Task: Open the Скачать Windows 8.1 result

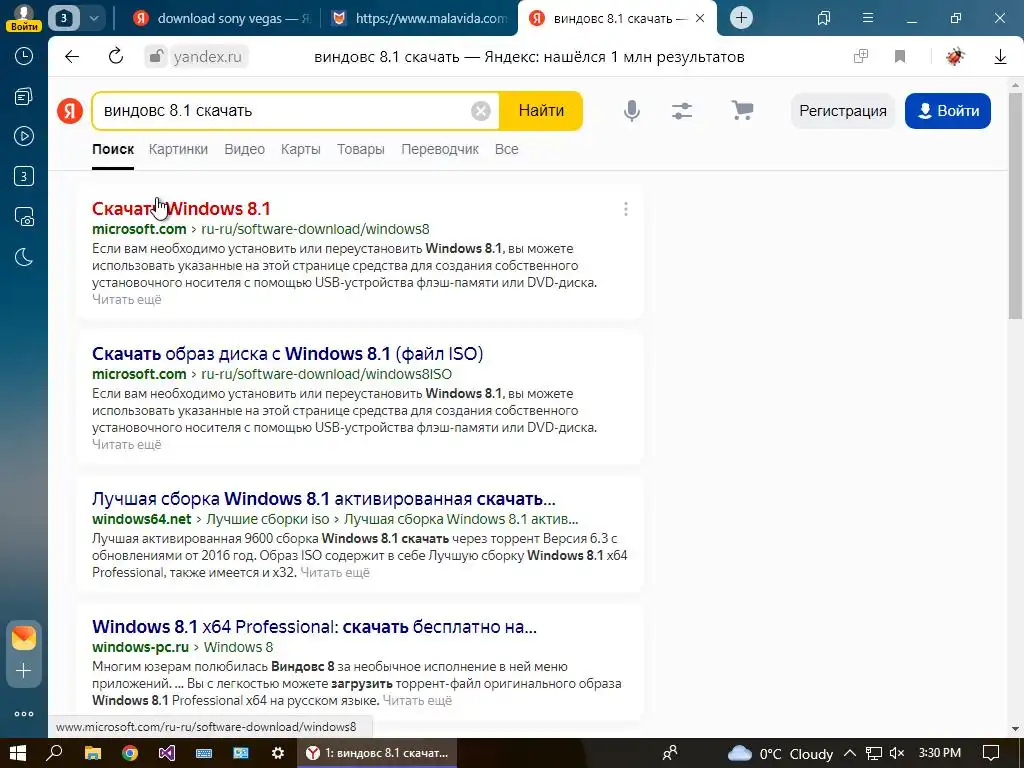Action: [x=181, y=208]
